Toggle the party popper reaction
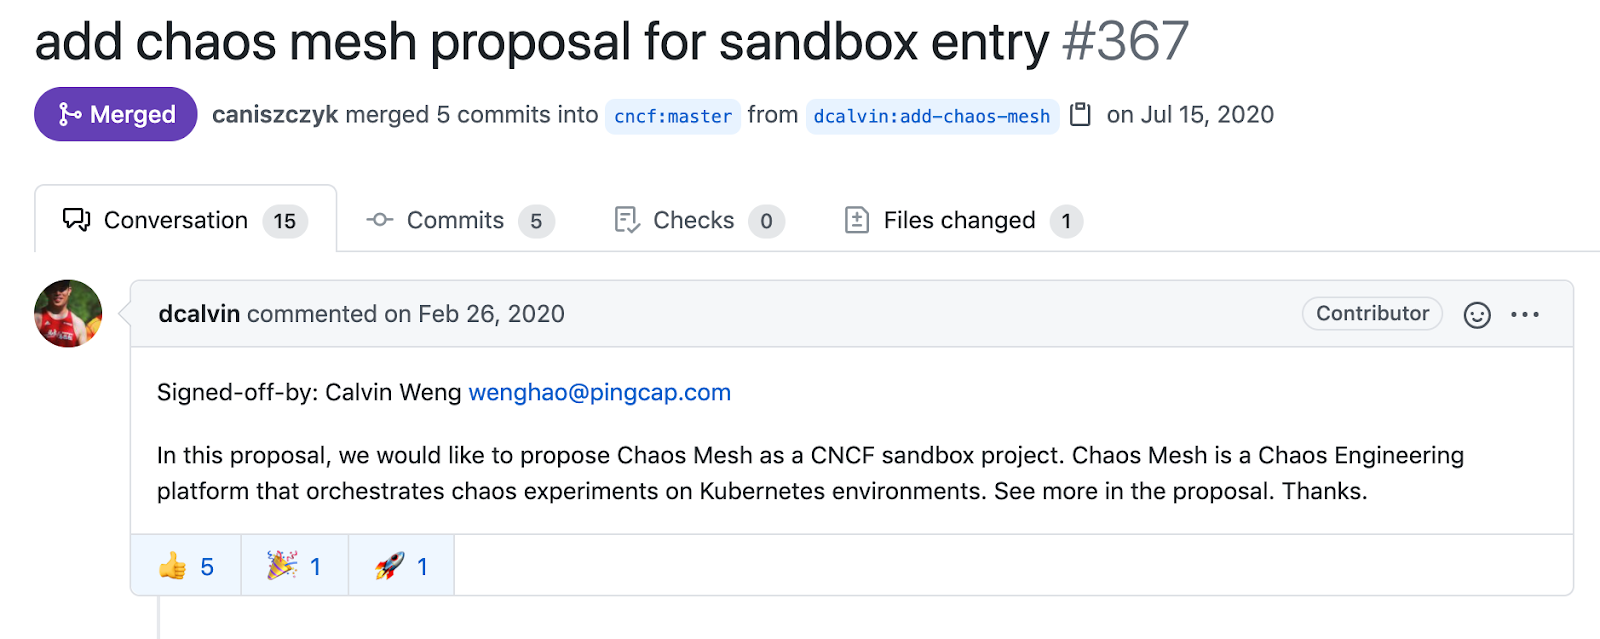 [x=295, y=567]
